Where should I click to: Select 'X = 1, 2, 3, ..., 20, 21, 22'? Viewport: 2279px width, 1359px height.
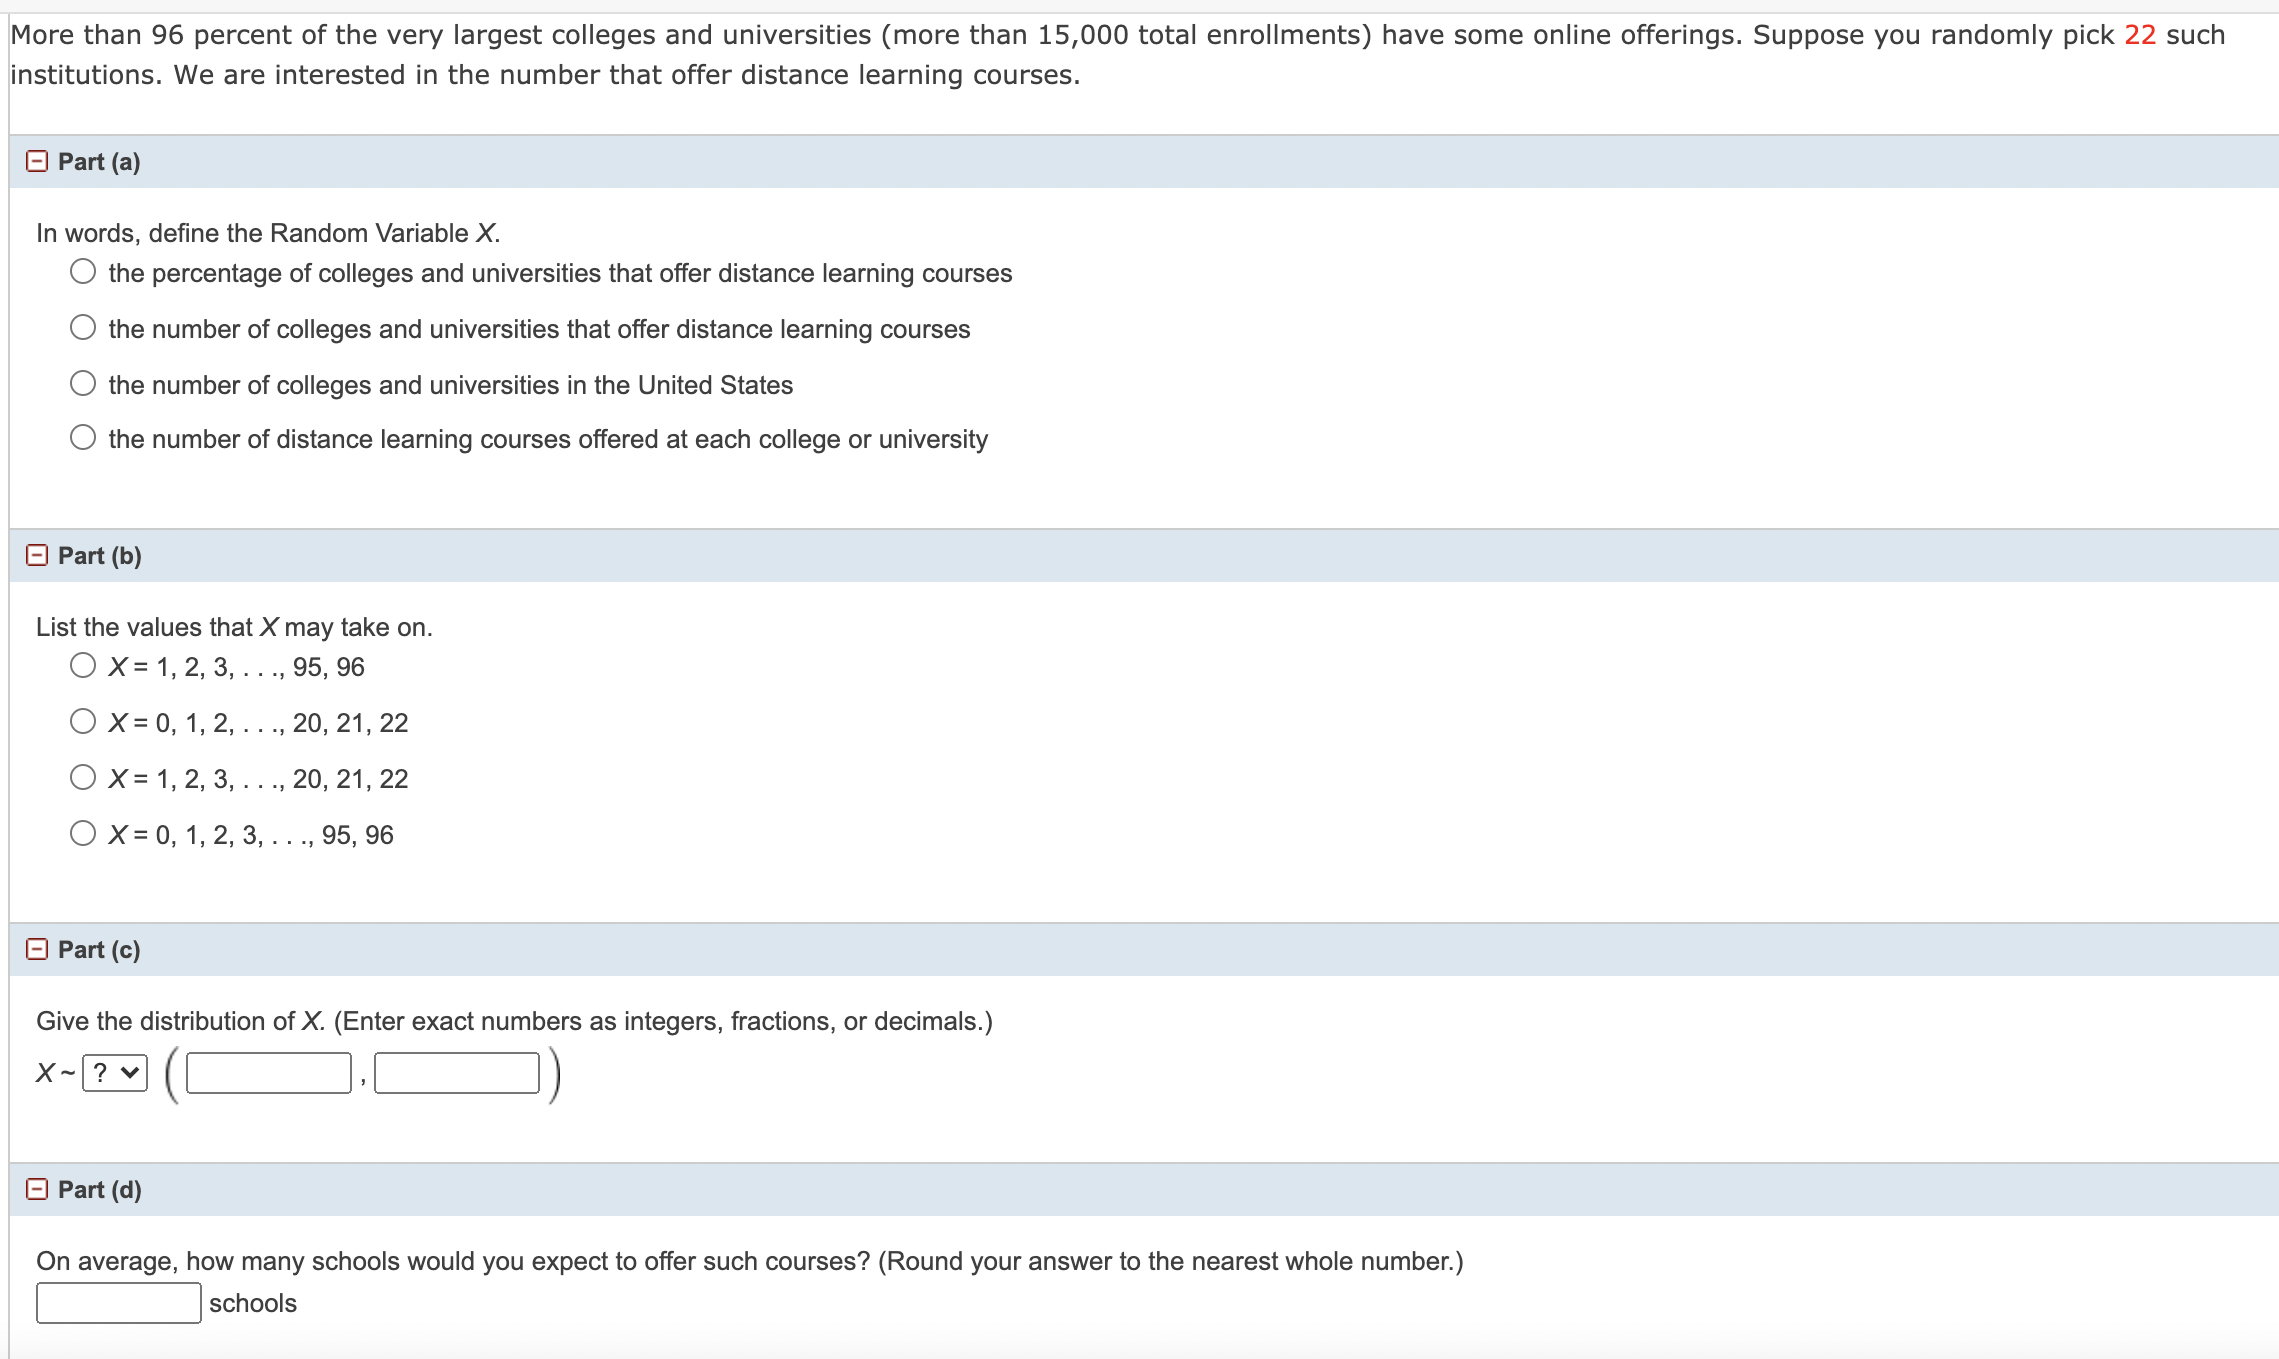84,776
